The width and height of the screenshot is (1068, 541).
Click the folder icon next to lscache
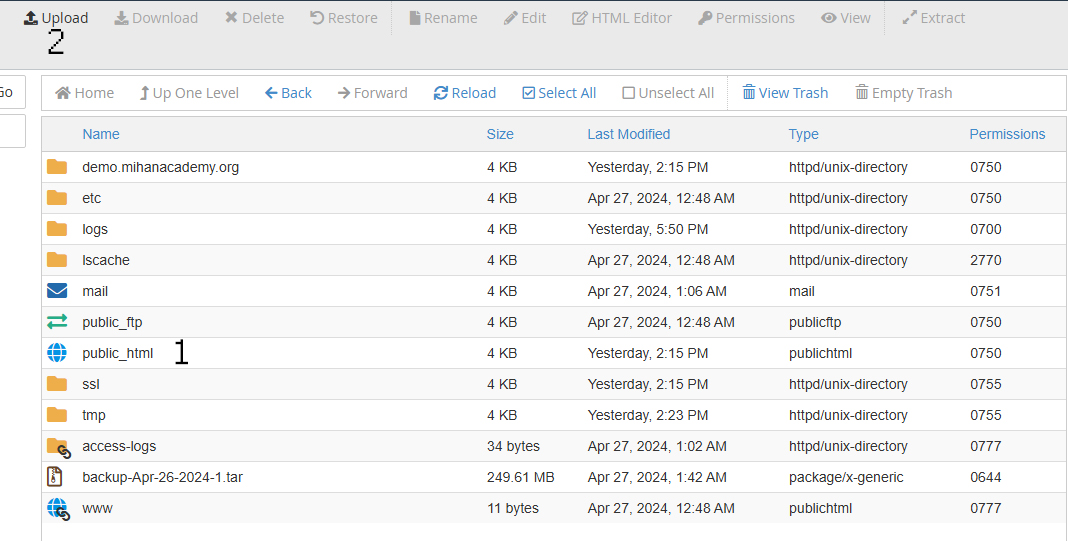click(x=57, y=260)
